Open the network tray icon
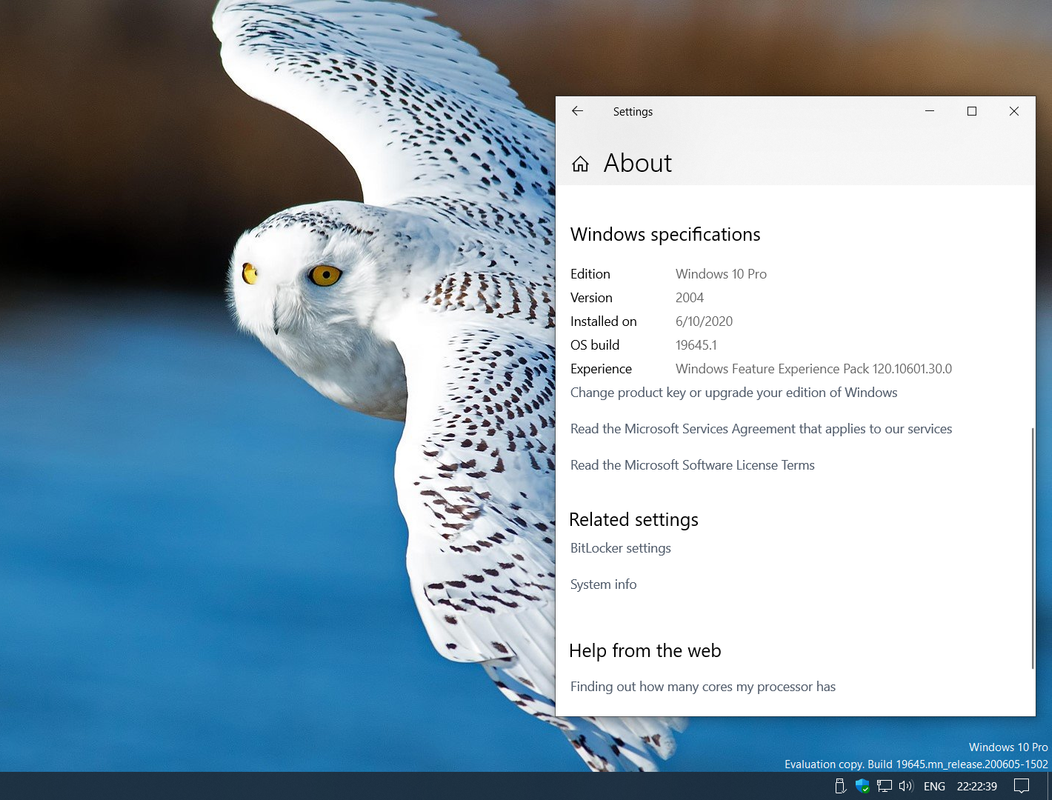 point(884,786)
